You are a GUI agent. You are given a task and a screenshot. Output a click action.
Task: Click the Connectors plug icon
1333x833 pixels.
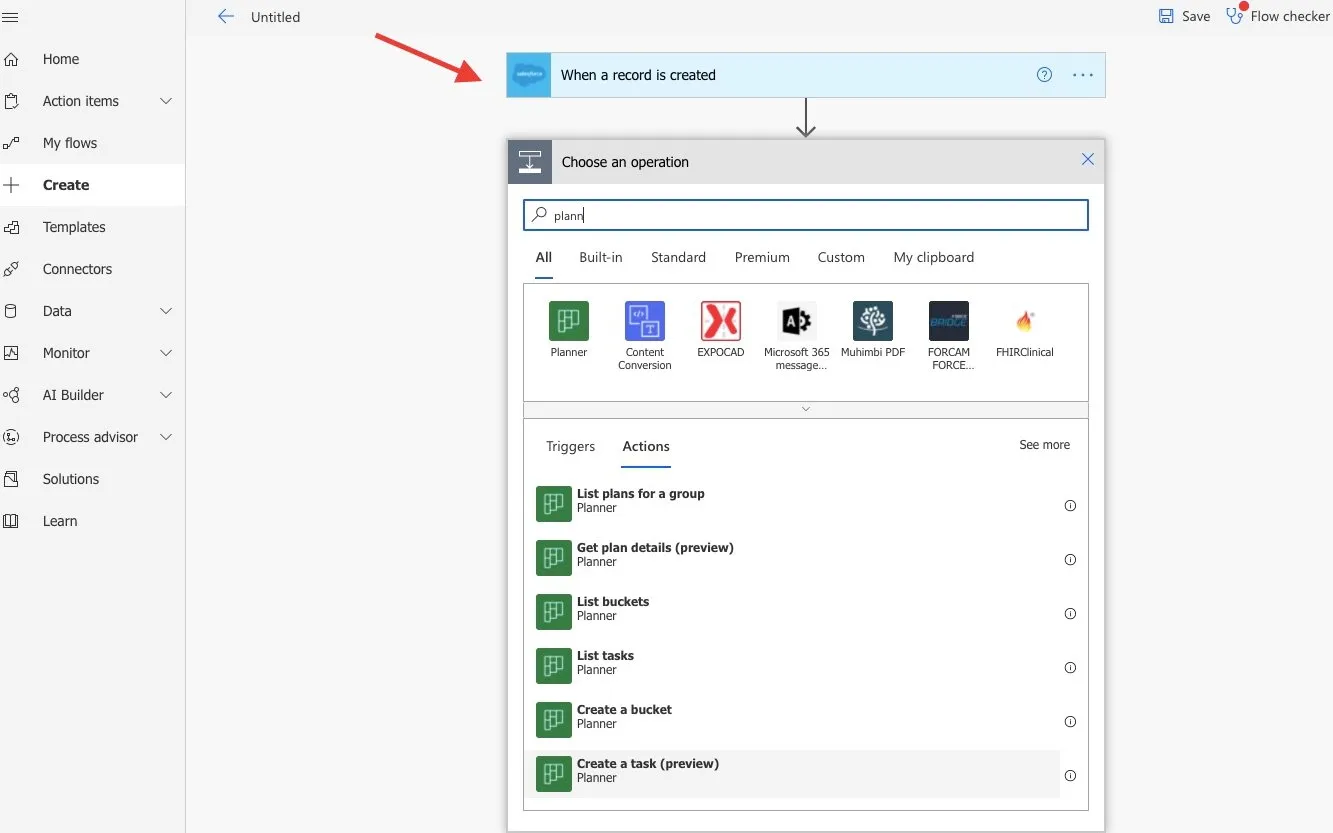[12, 269]
